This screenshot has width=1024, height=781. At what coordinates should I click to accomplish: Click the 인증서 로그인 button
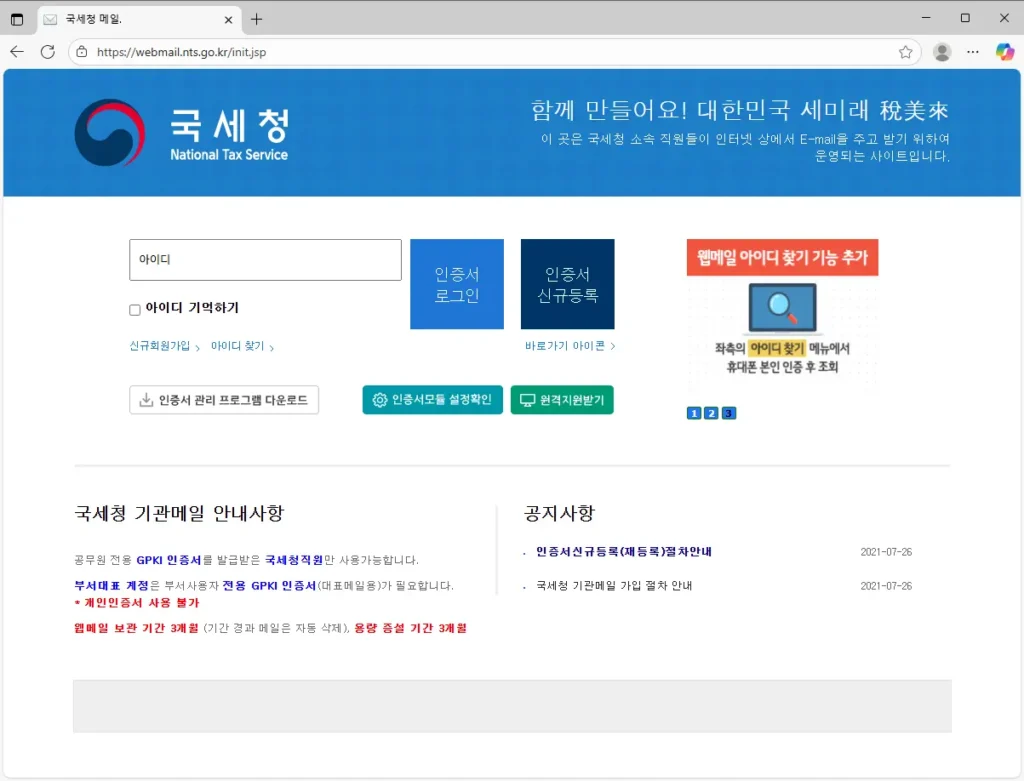pyautogui.click(x=456, y=283)
